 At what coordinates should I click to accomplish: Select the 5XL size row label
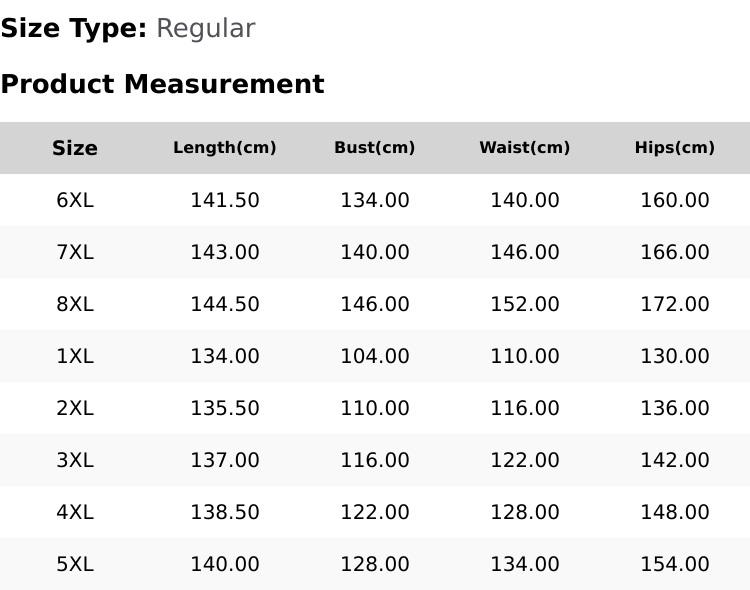coord(75,564)
